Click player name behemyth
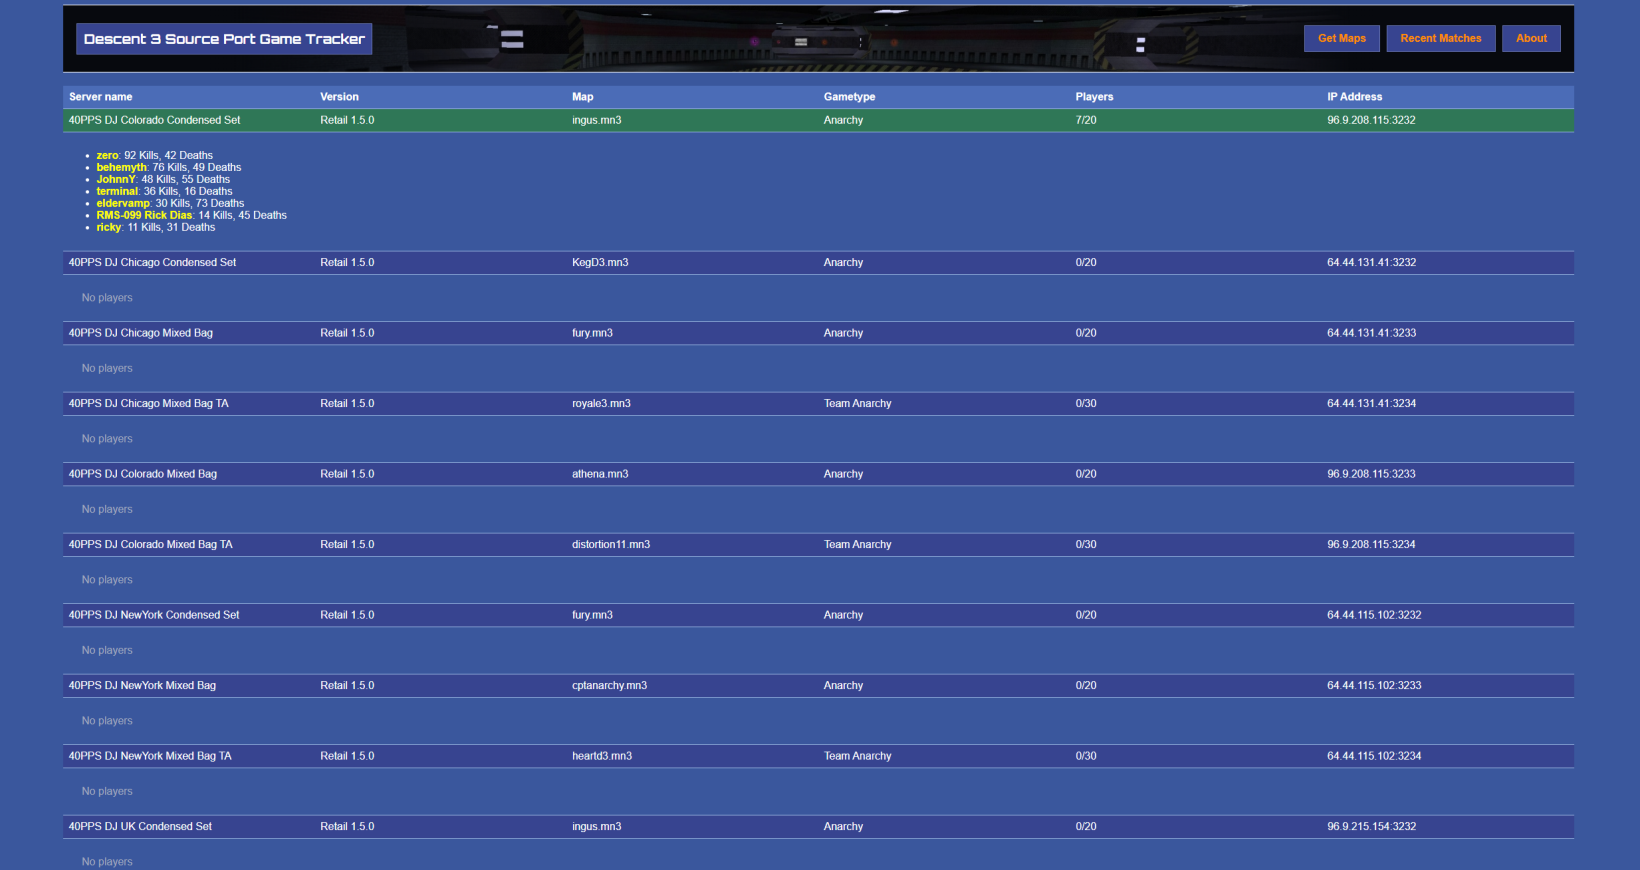This screenshot has height=870, width=1640. [x=121, y=168]
